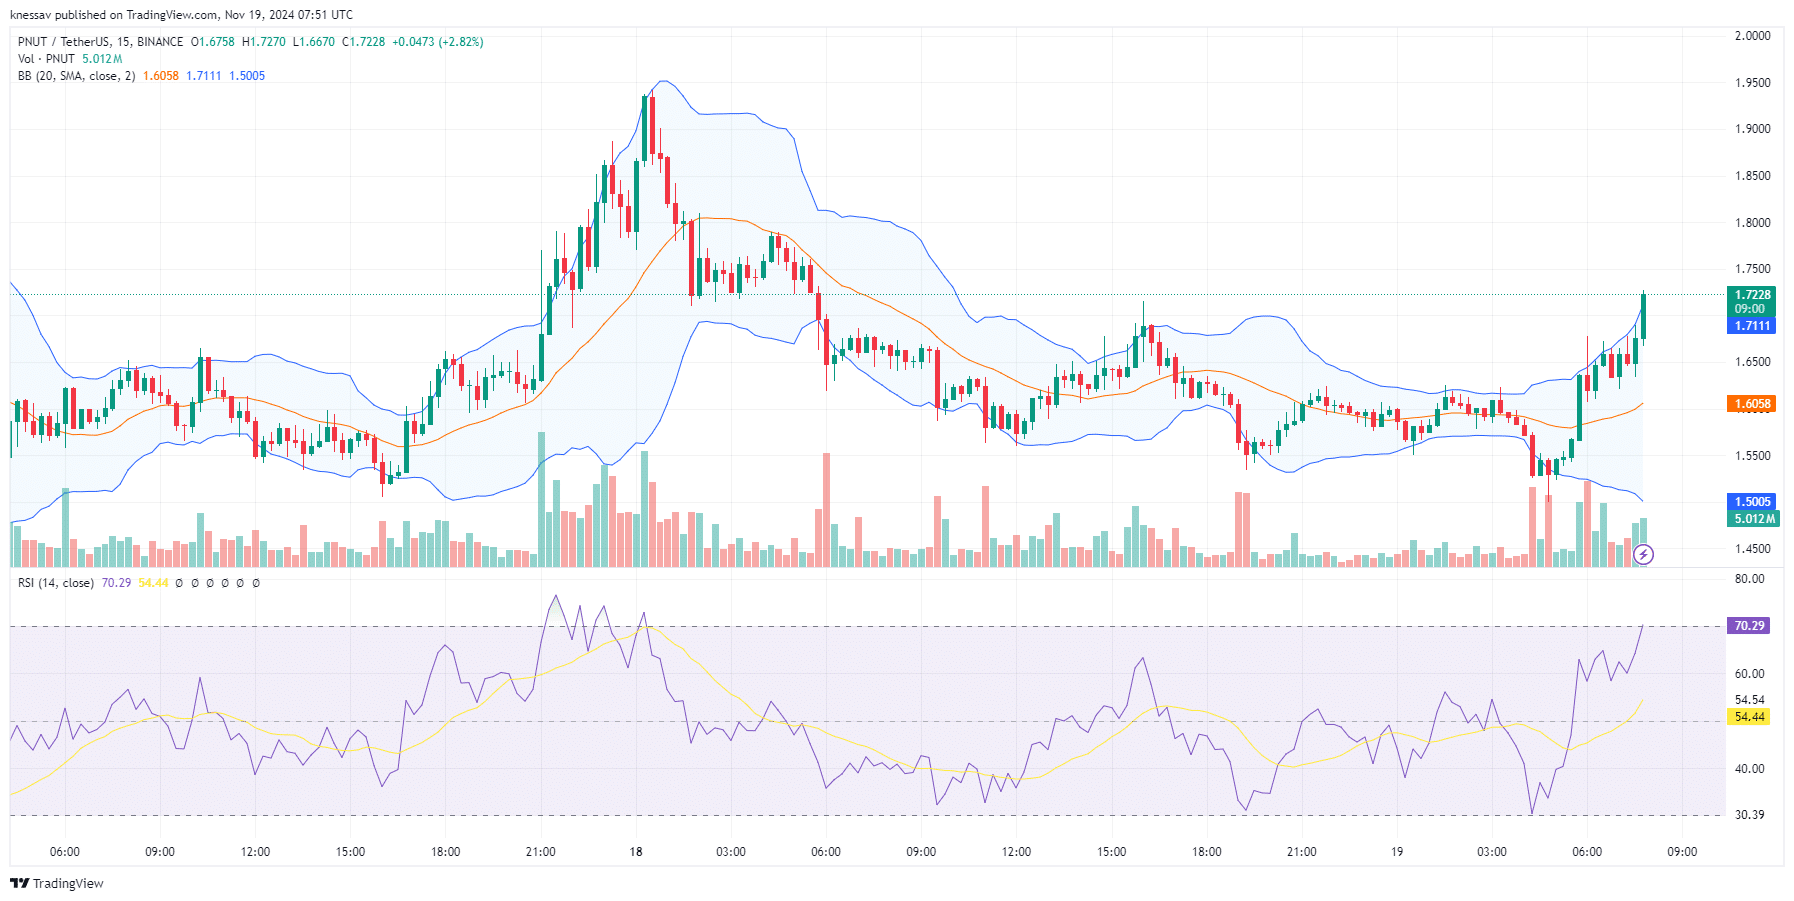Select the BB (20, SMA, close, 2) legend
1794x901 pixels.
[76, 76]
